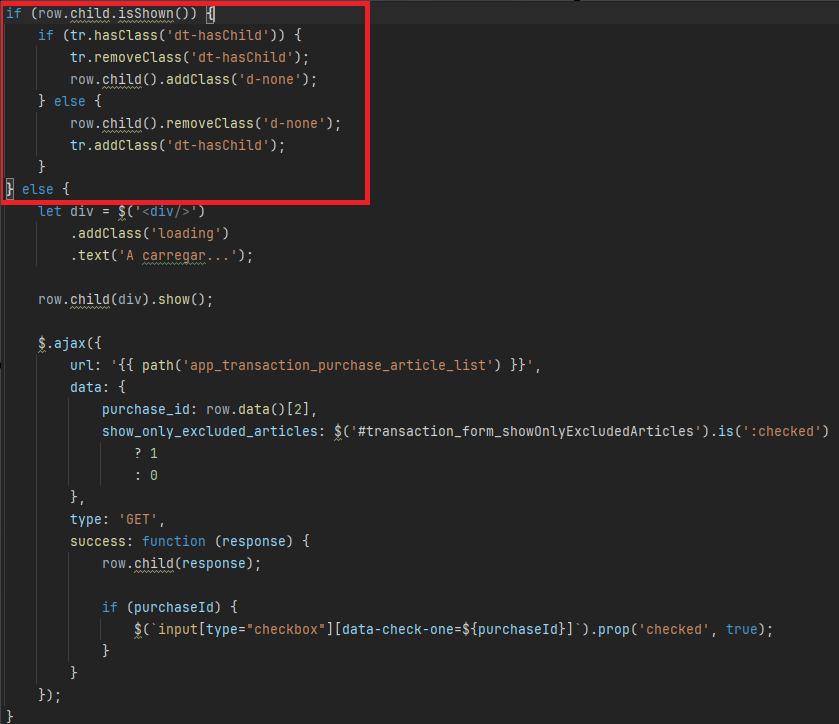Click row.child().removeClass('d-none') line
The width and height of the screenshot is (839, 724).
[x=205, y=123]
